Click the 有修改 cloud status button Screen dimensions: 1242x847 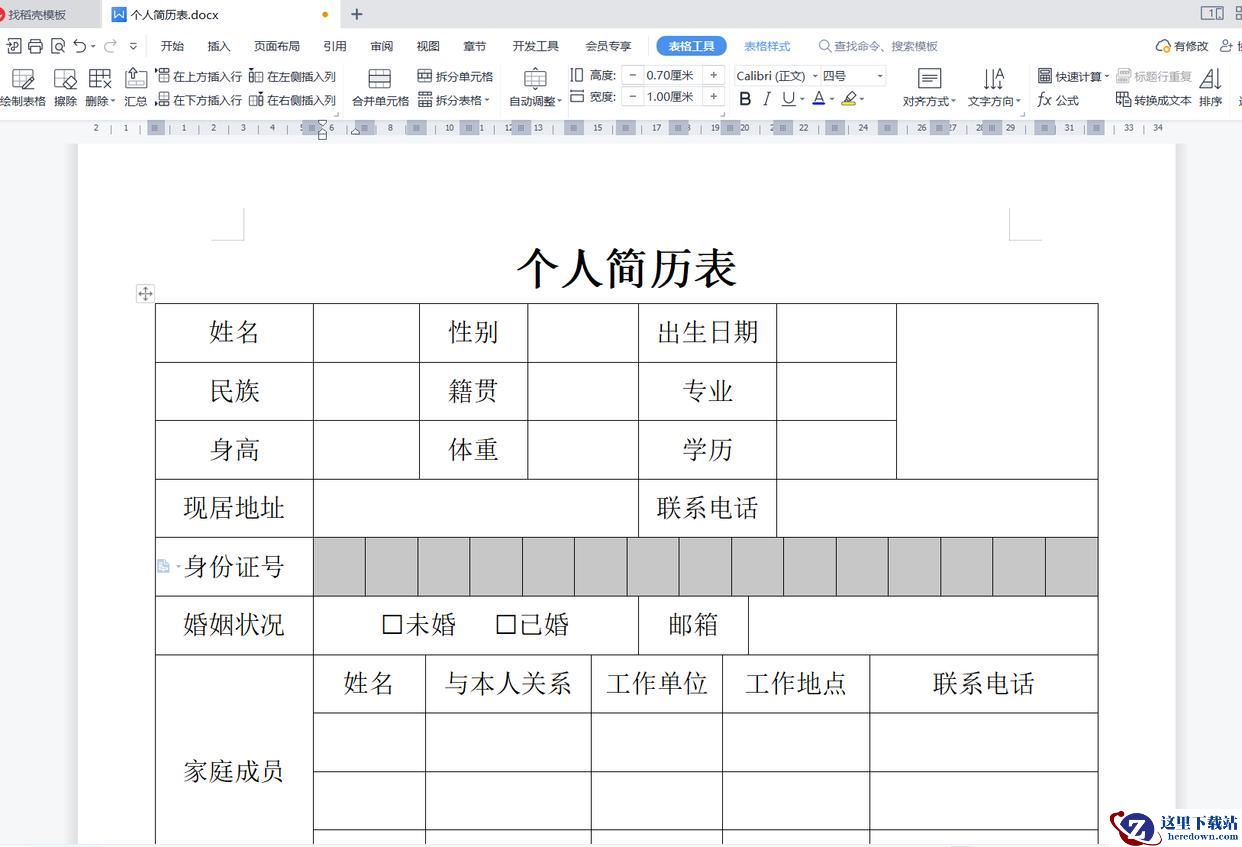[x=1182, y=46]
